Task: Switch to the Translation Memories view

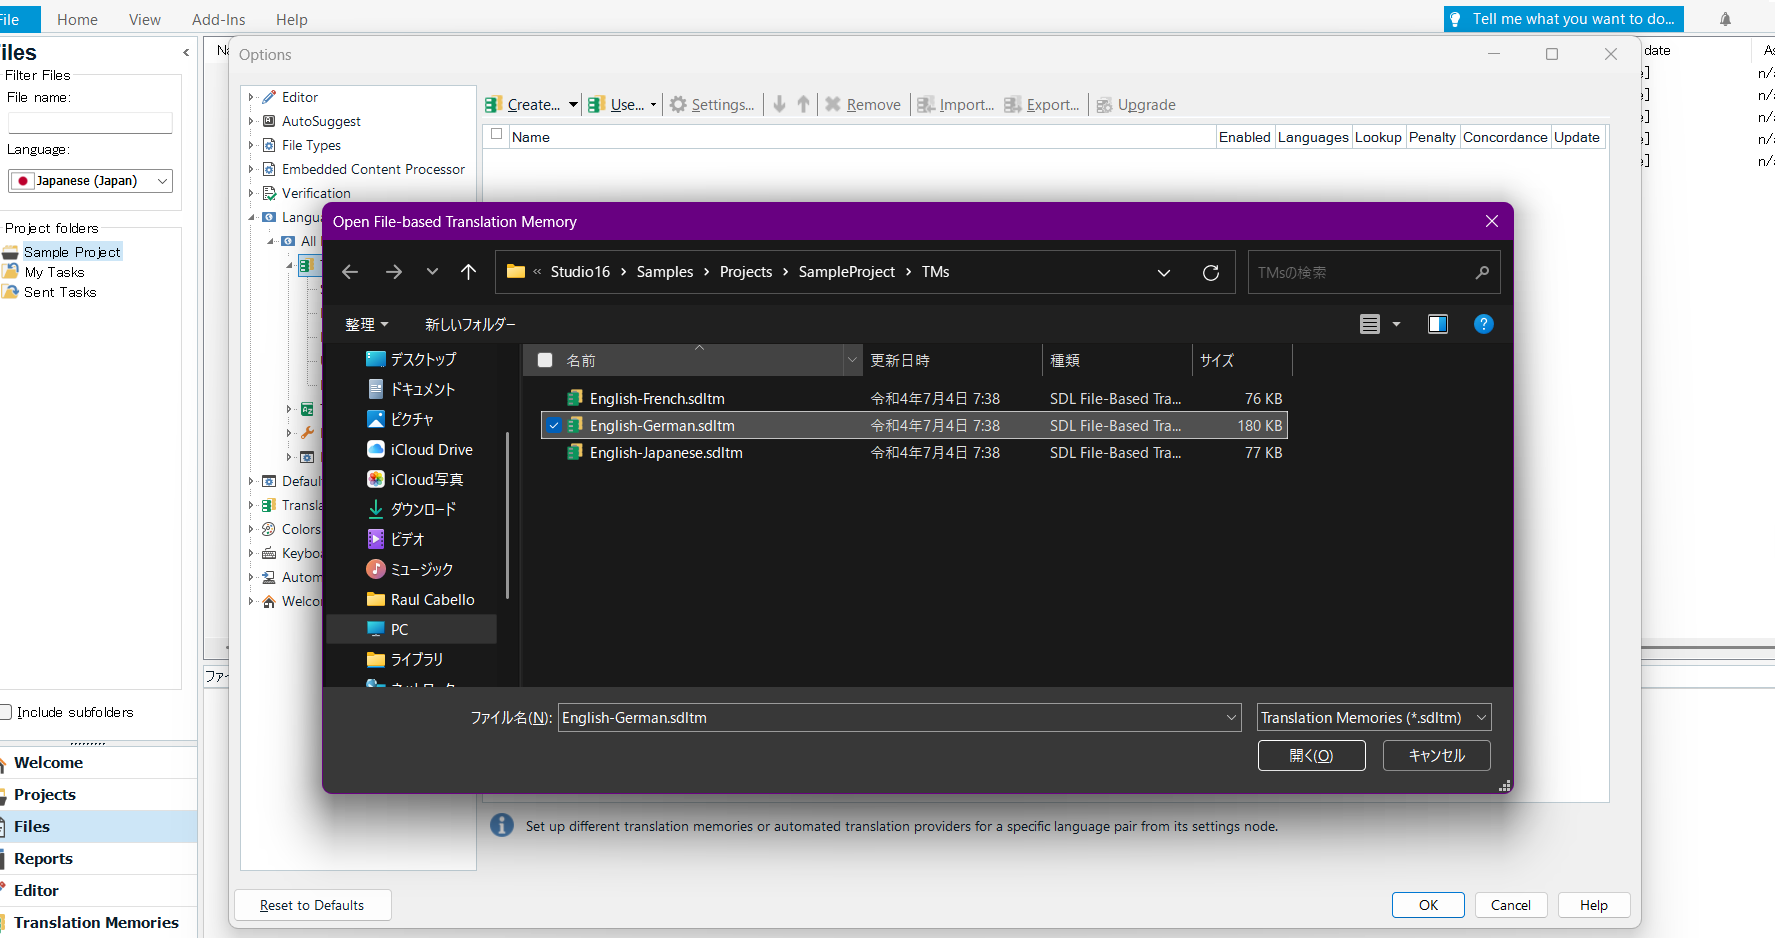Action: pos(97,921)
